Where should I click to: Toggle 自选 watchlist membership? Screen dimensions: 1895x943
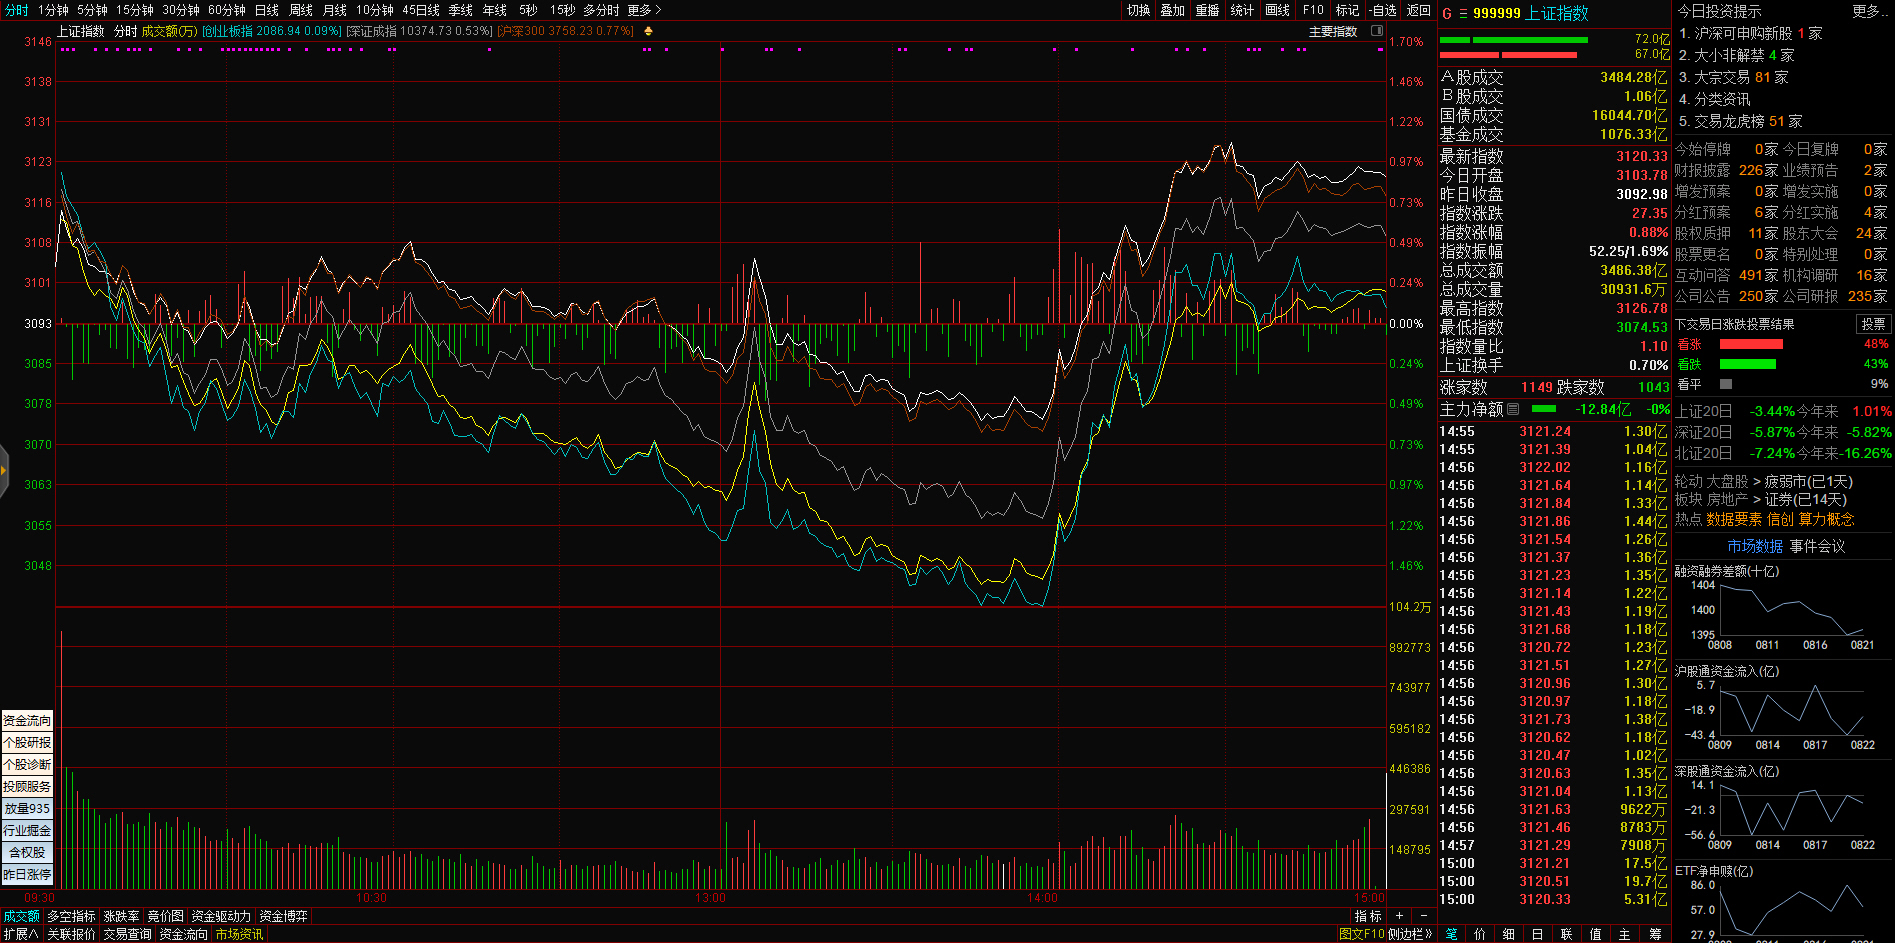click(1383, 10)
